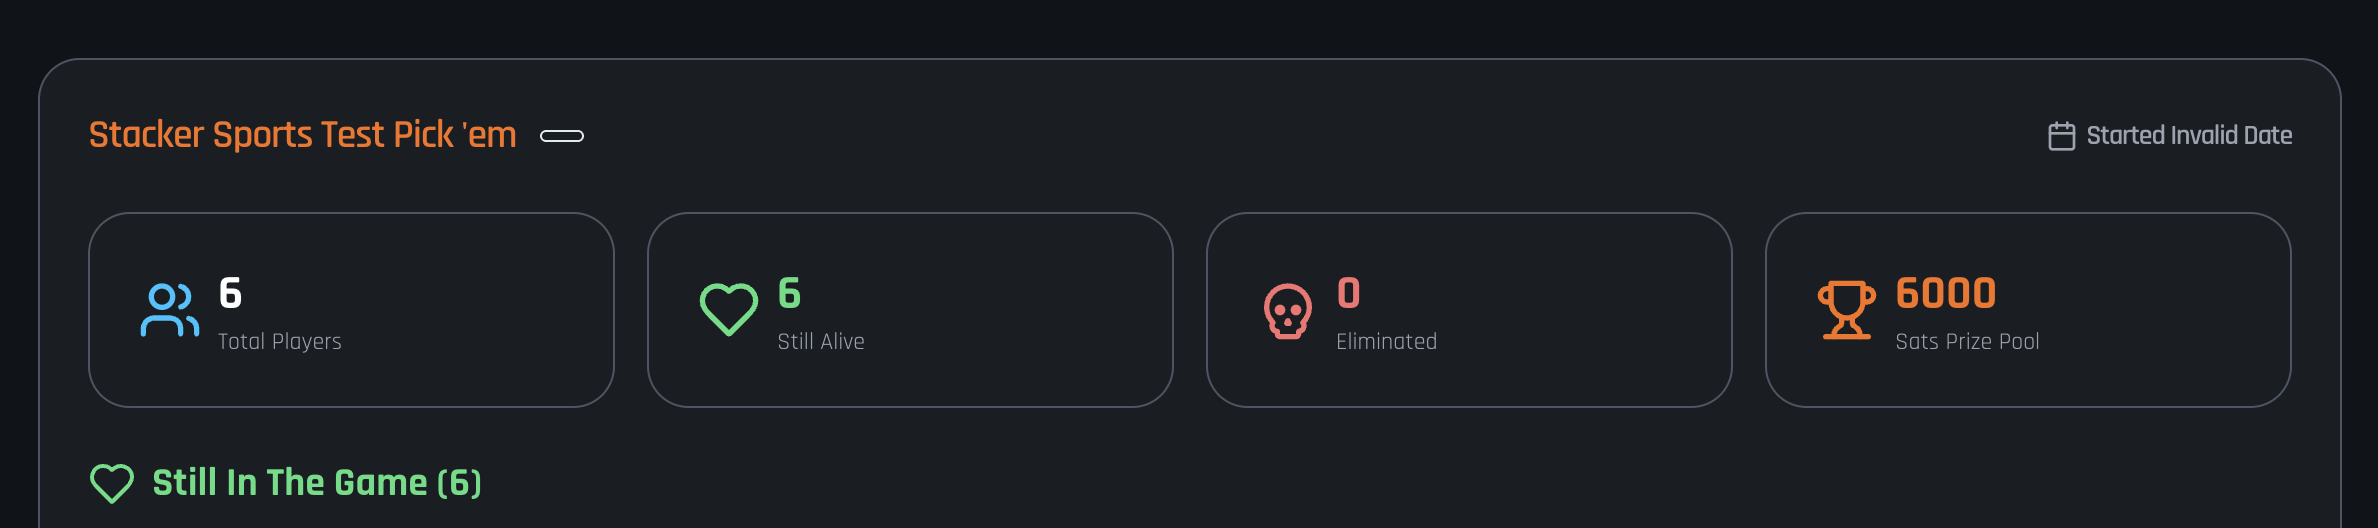Screen dimensions: 2378x528
Task: Click the Eliminated label text
Action: [x=1386, y=342]
